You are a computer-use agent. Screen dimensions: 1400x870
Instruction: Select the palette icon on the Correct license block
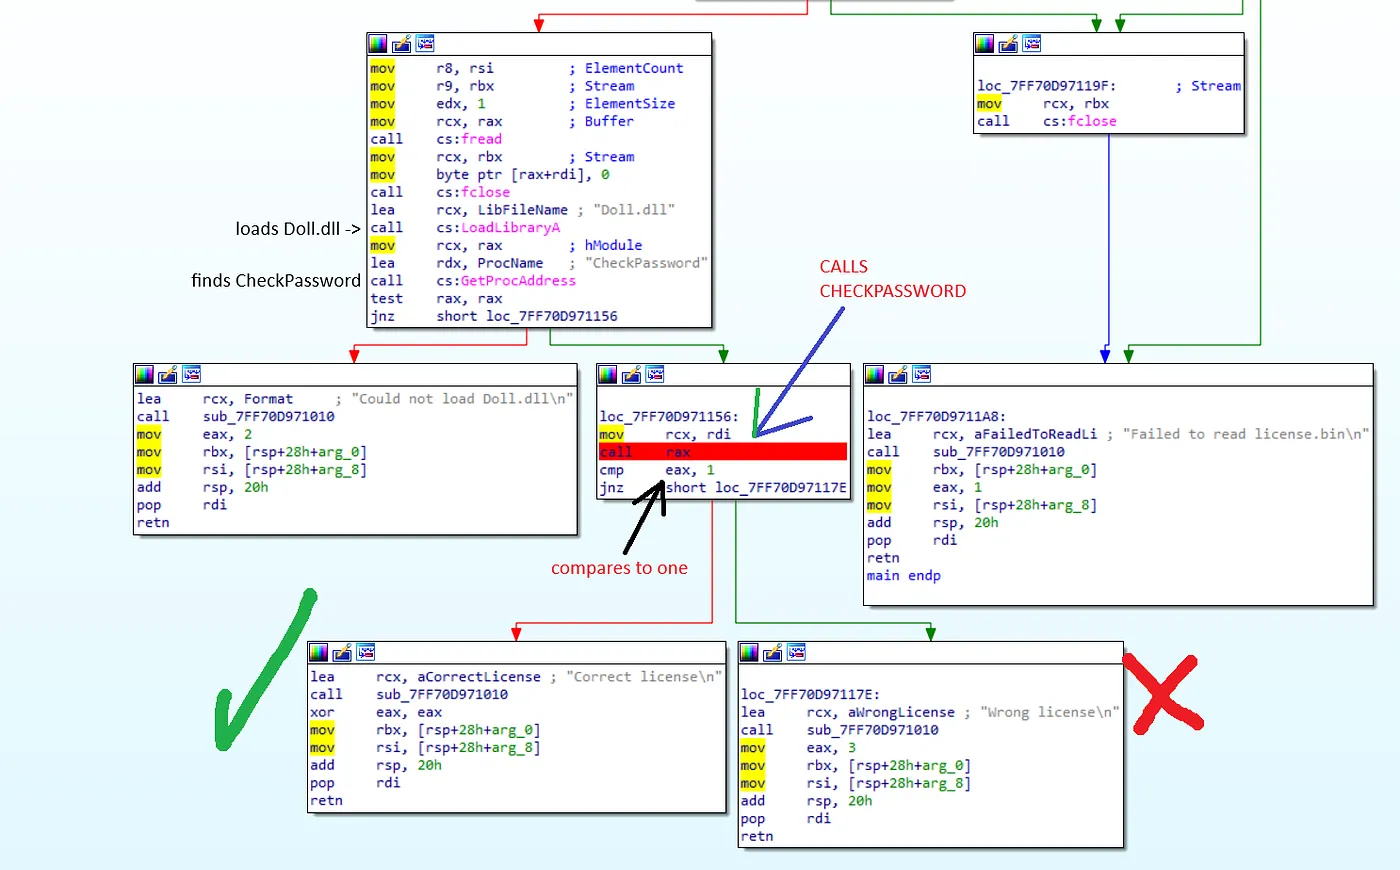tap(318, 652)
